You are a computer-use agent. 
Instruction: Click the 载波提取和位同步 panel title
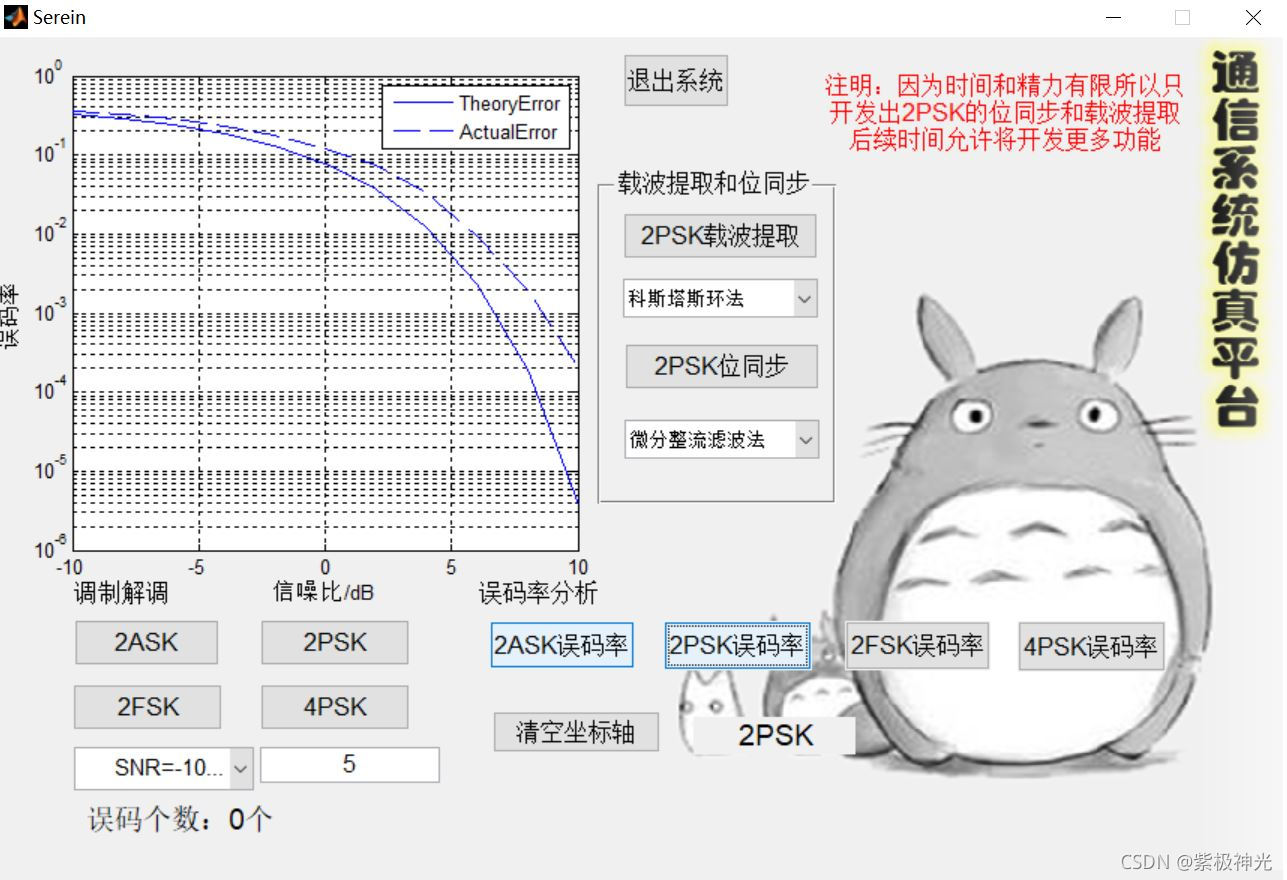point(713,185)
